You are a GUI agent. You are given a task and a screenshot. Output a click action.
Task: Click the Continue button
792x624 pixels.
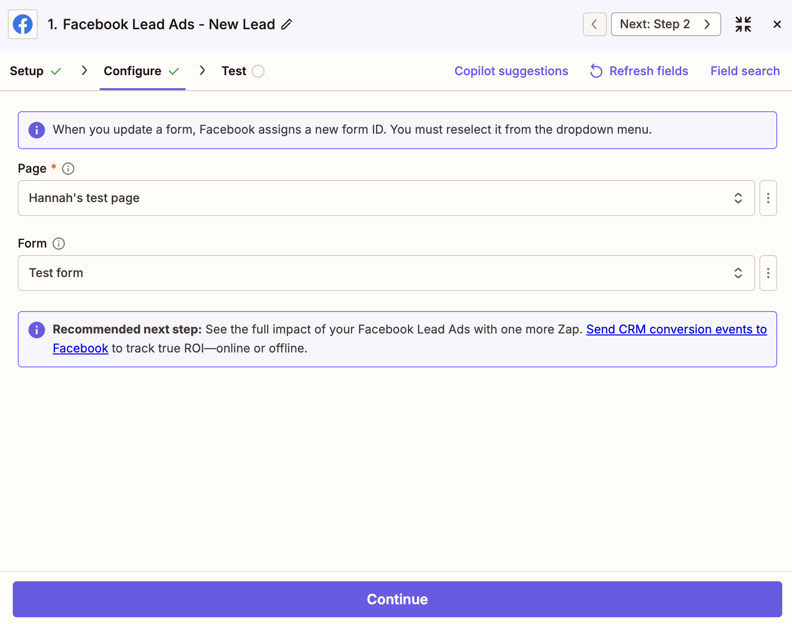tap(397, 599)
